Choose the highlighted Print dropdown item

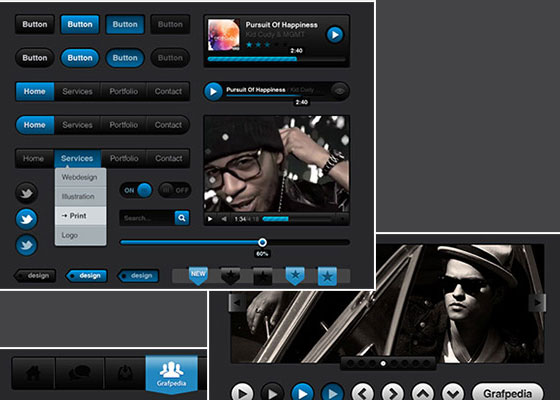(x=80, y=216)
